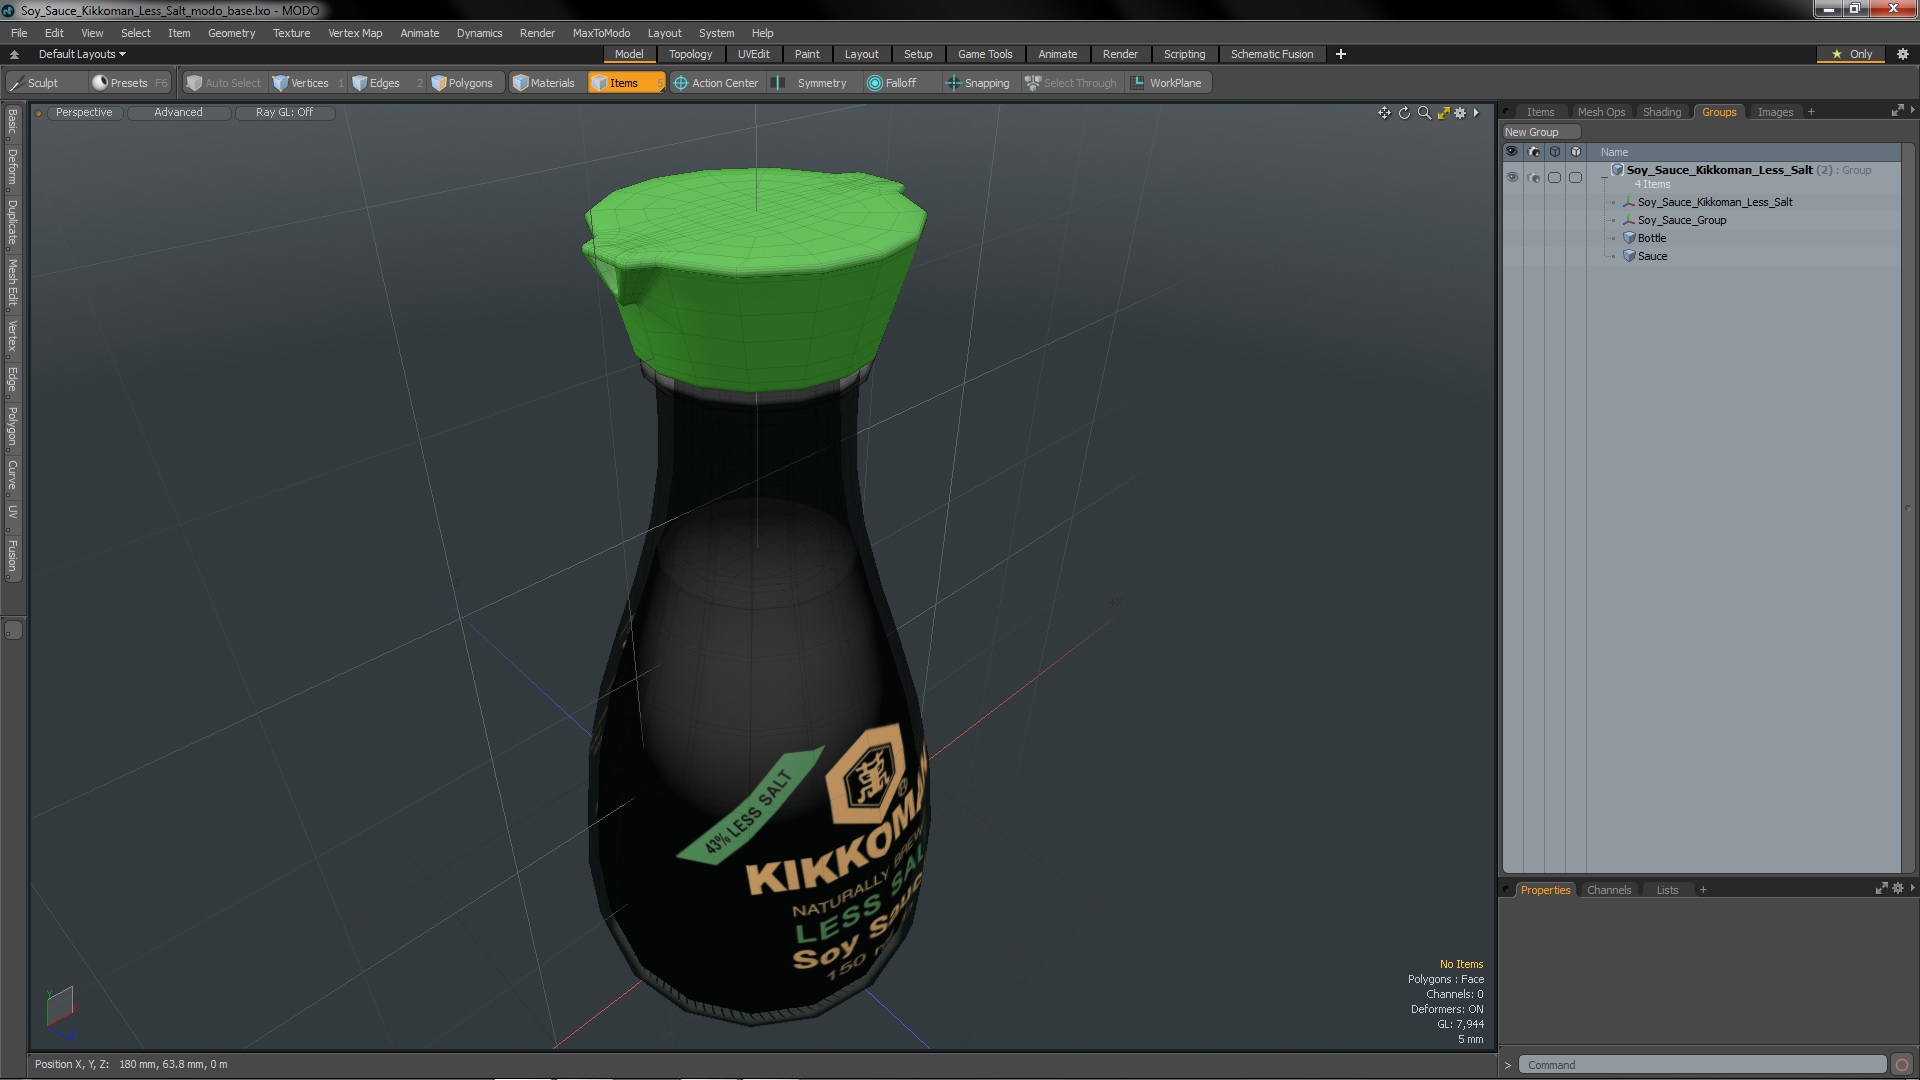
Task: Open the Geometry menu
Action: coord(231,33)
